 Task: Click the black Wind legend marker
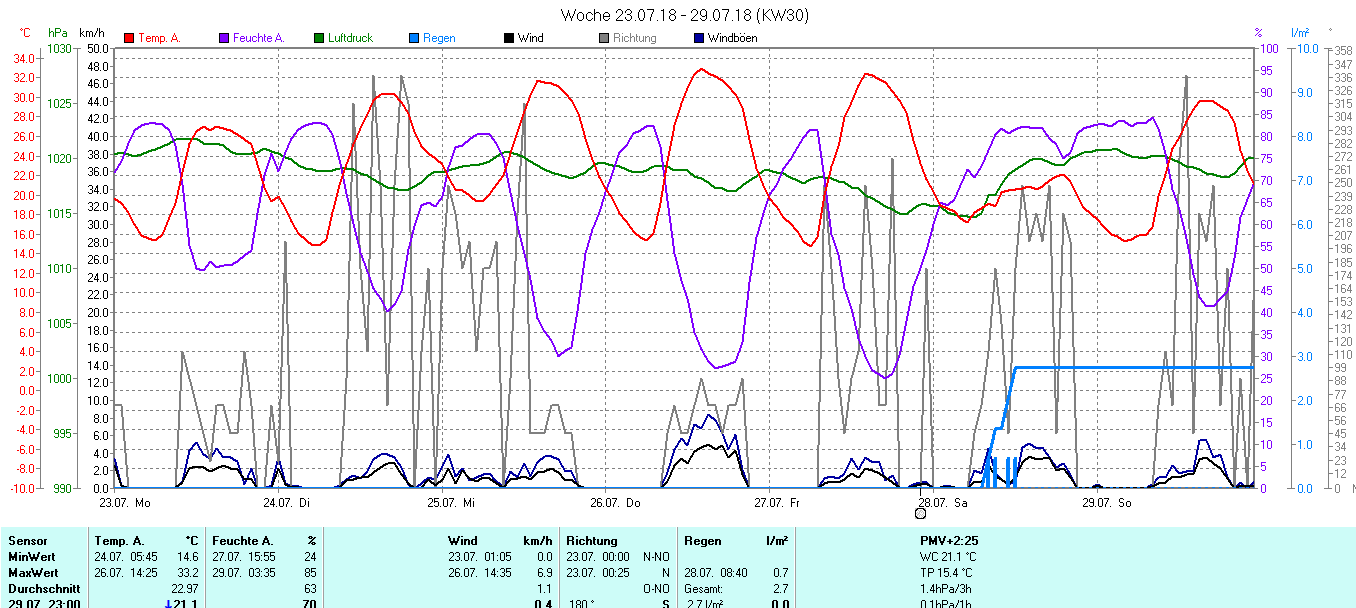point(509,38)
